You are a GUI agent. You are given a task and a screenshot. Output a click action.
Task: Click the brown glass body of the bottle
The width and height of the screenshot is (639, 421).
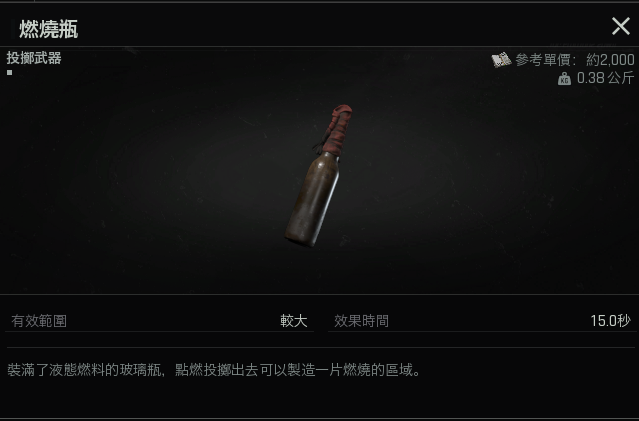click(x=312, y=201)
